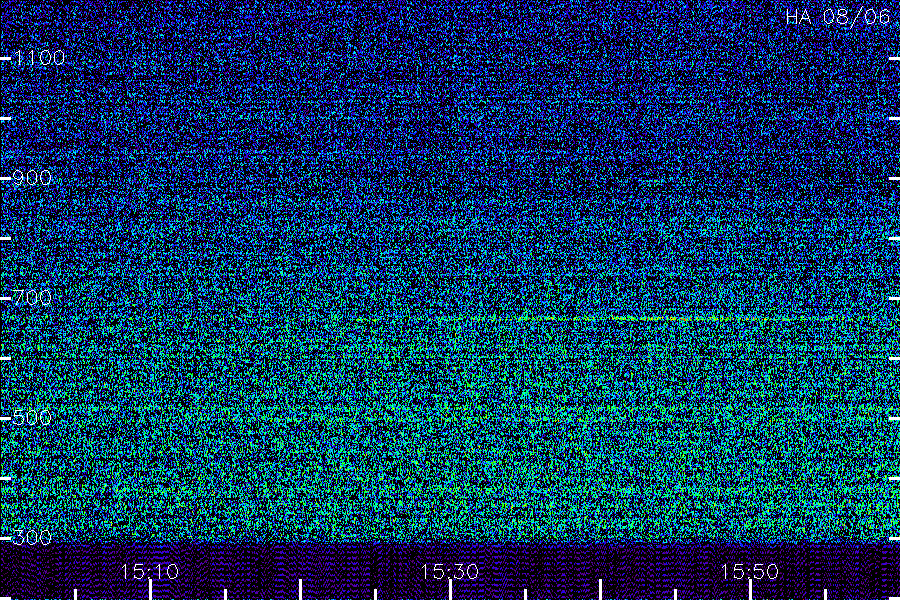Click the 15:50 time axis label
Screen dimensions: 900x600
749,572
